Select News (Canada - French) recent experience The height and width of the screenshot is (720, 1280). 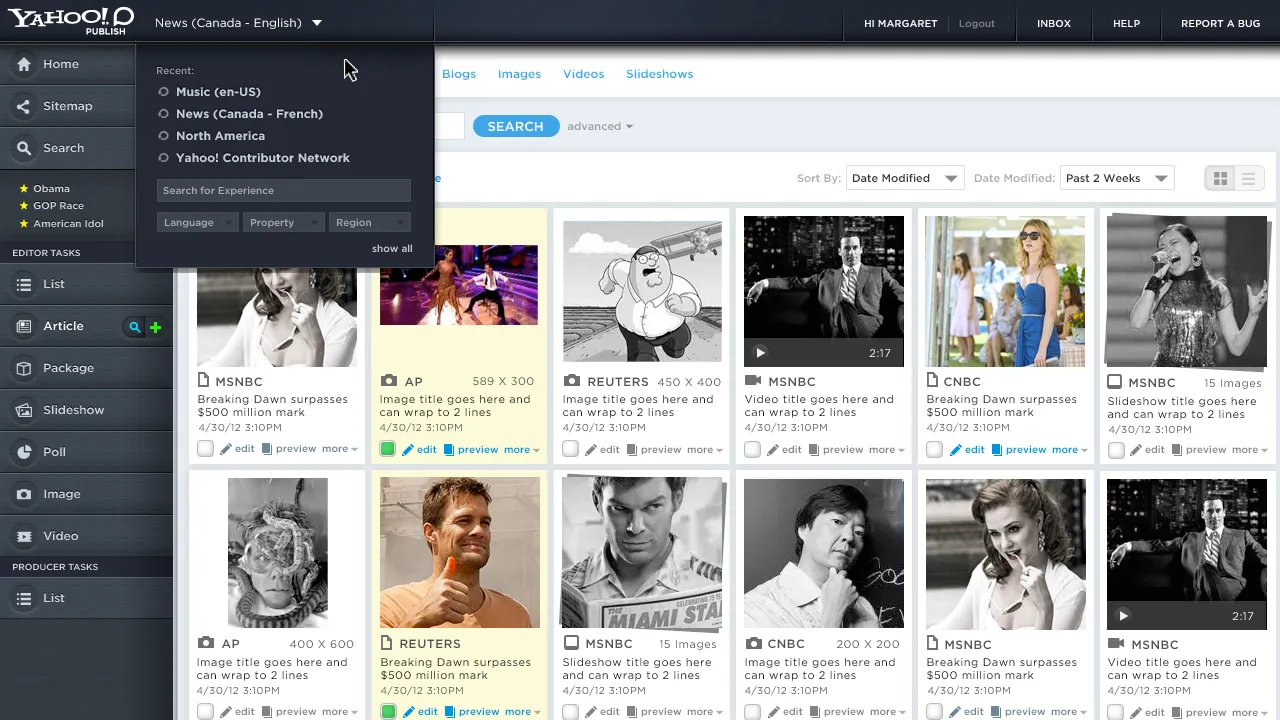(249, 114)
